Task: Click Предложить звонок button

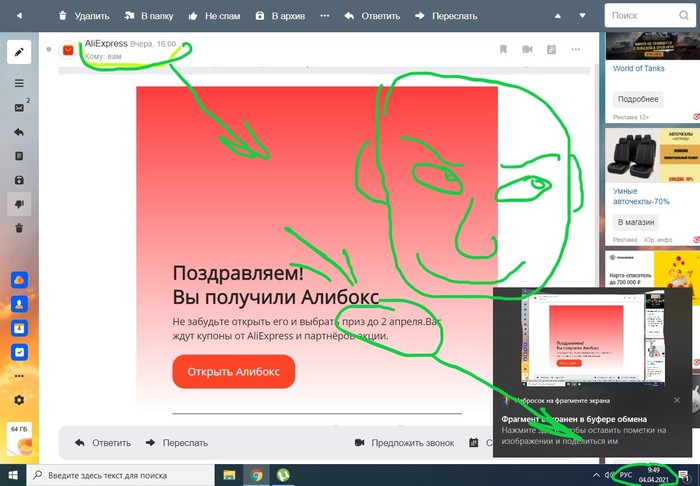Action: [x=404, y=443]
